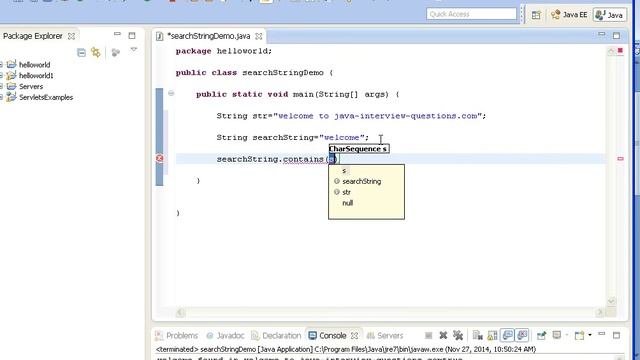Click the editor horizontal scrollbar right arrow
This screenshot has width=640, height=360.
coord(599,313)
